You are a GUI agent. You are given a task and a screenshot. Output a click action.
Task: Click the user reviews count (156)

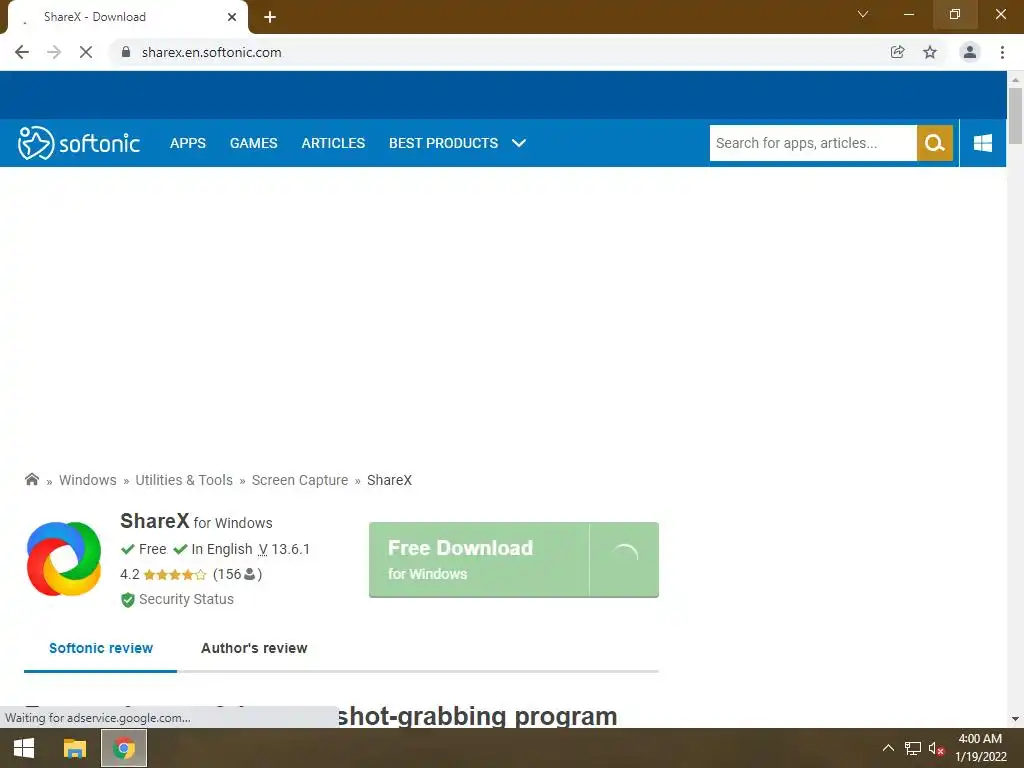pyautogui.click(x=237, y=574)
